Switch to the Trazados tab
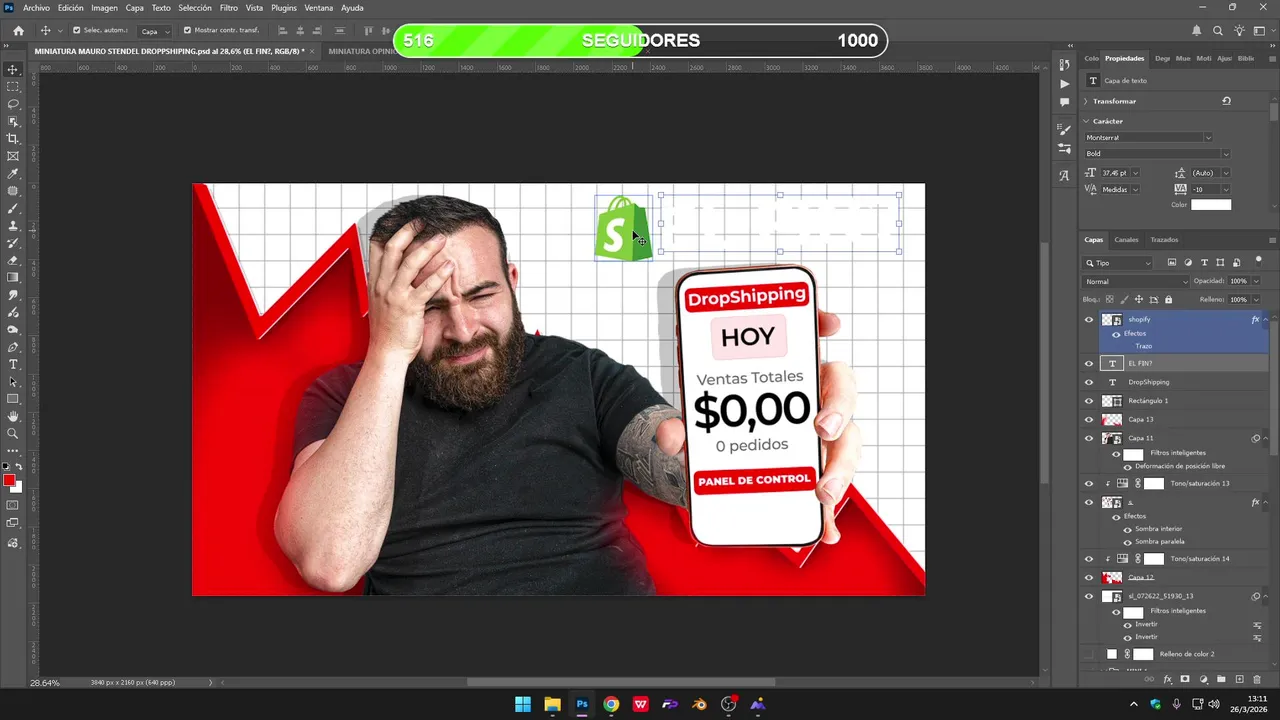1280x720 pixels. (x=1164, y=240)
